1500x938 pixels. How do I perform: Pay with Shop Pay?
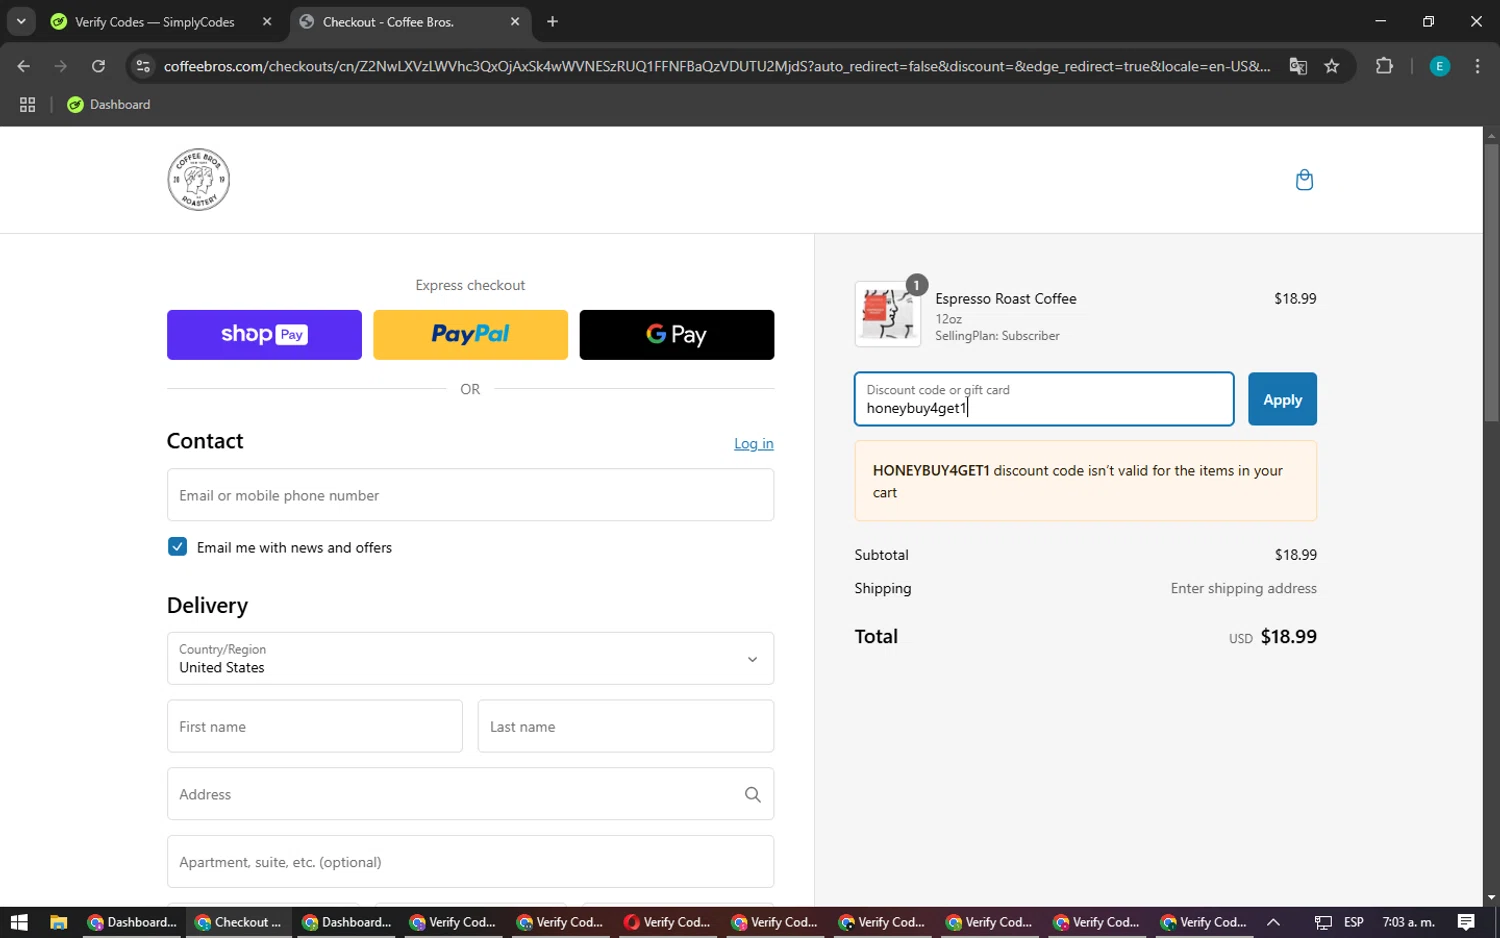264,334
